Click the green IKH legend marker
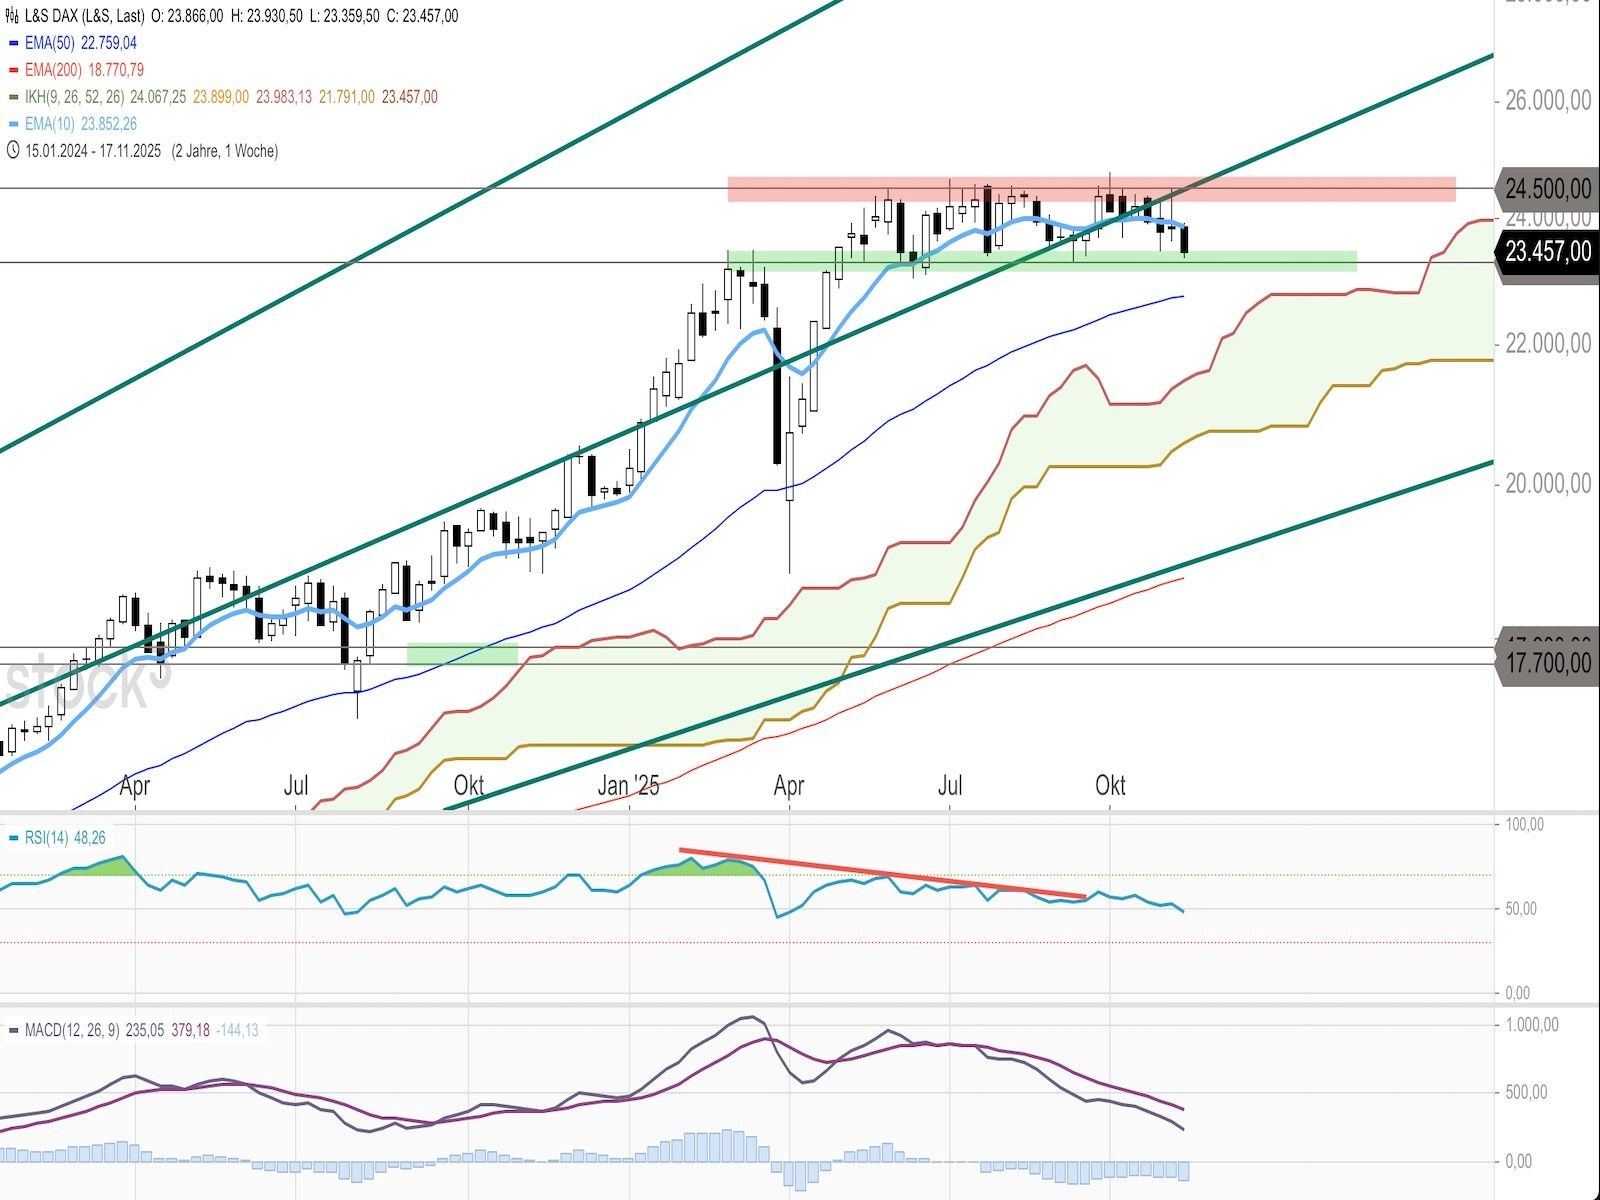Viewport: 1600px width, 1200px height. pos(13,98)
